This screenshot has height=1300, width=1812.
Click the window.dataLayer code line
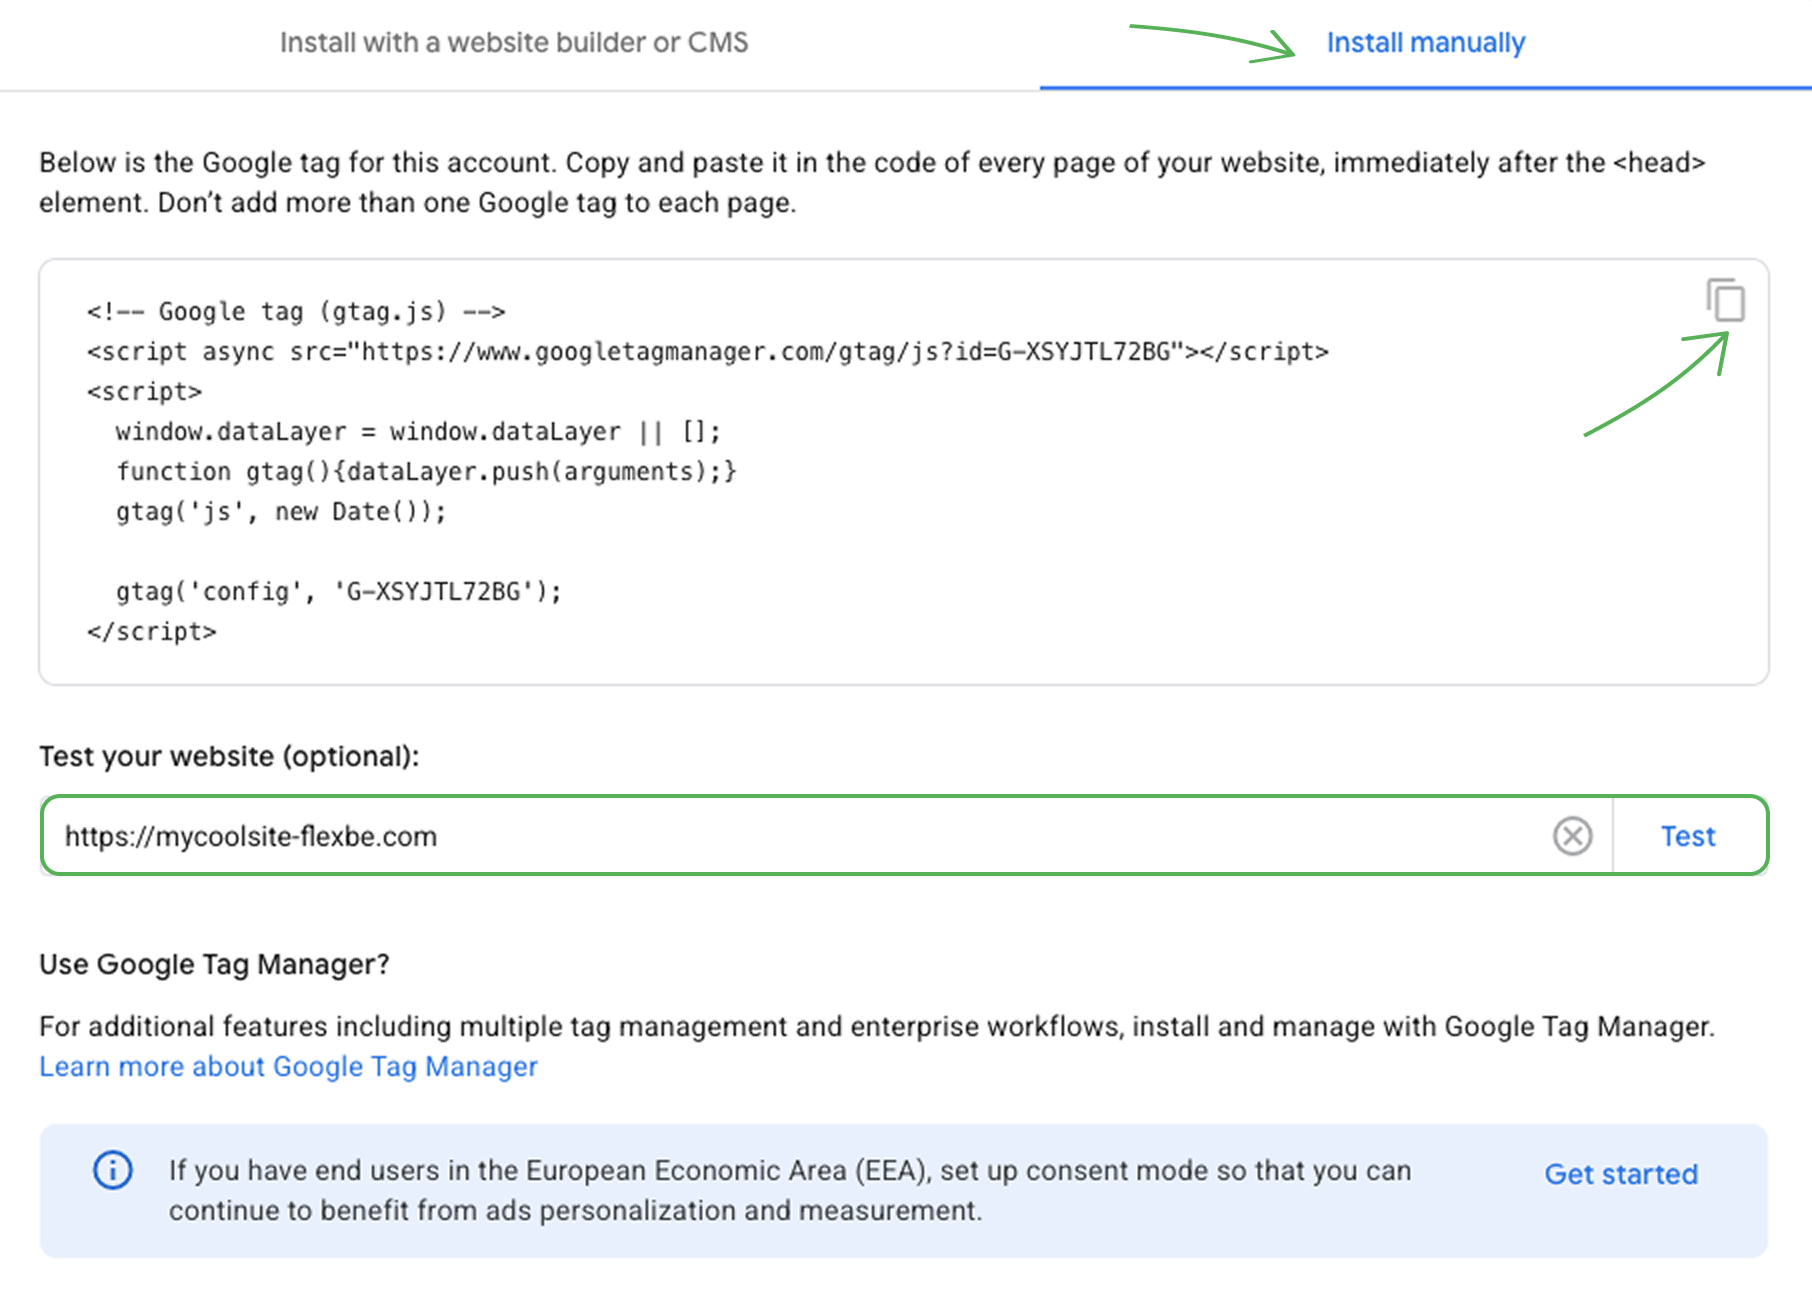(417, 432)
